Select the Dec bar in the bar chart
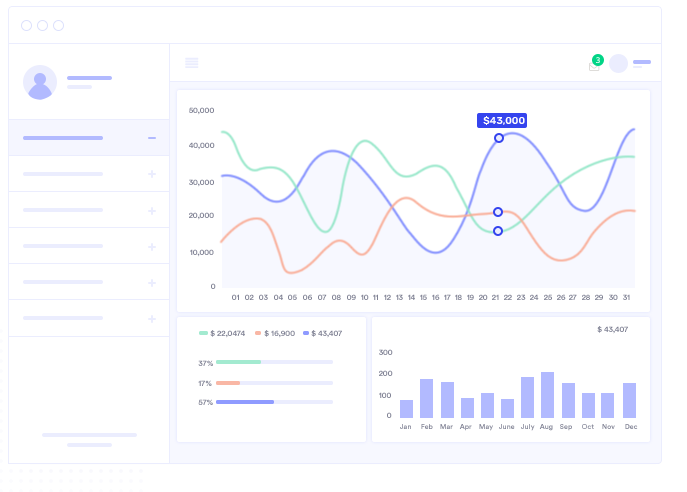 coord(630,400)
